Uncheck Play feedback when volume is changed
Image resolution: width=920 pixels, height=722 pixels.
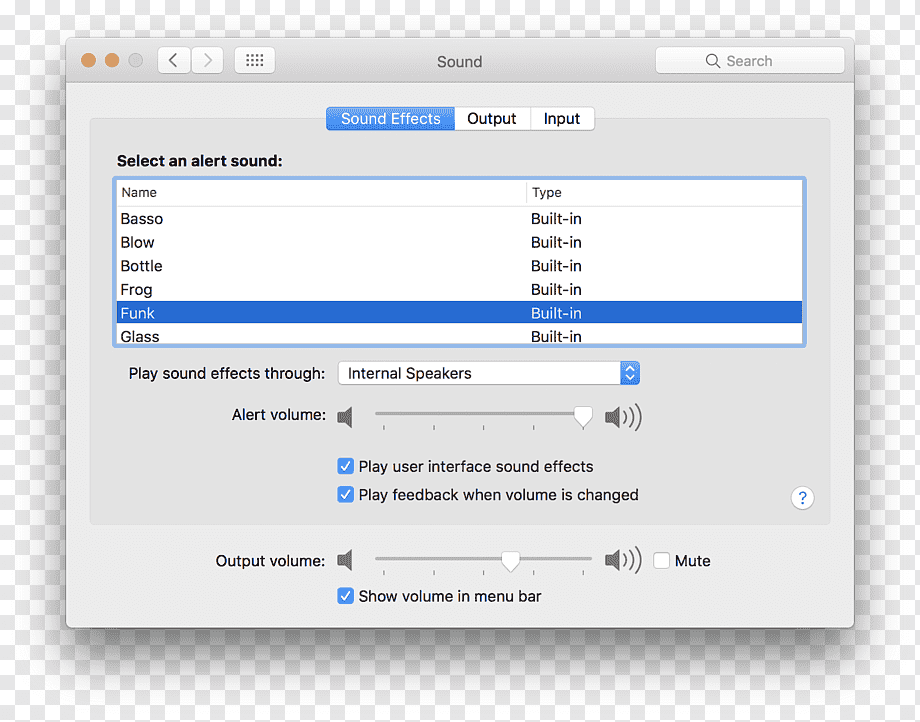click(346, 494)
